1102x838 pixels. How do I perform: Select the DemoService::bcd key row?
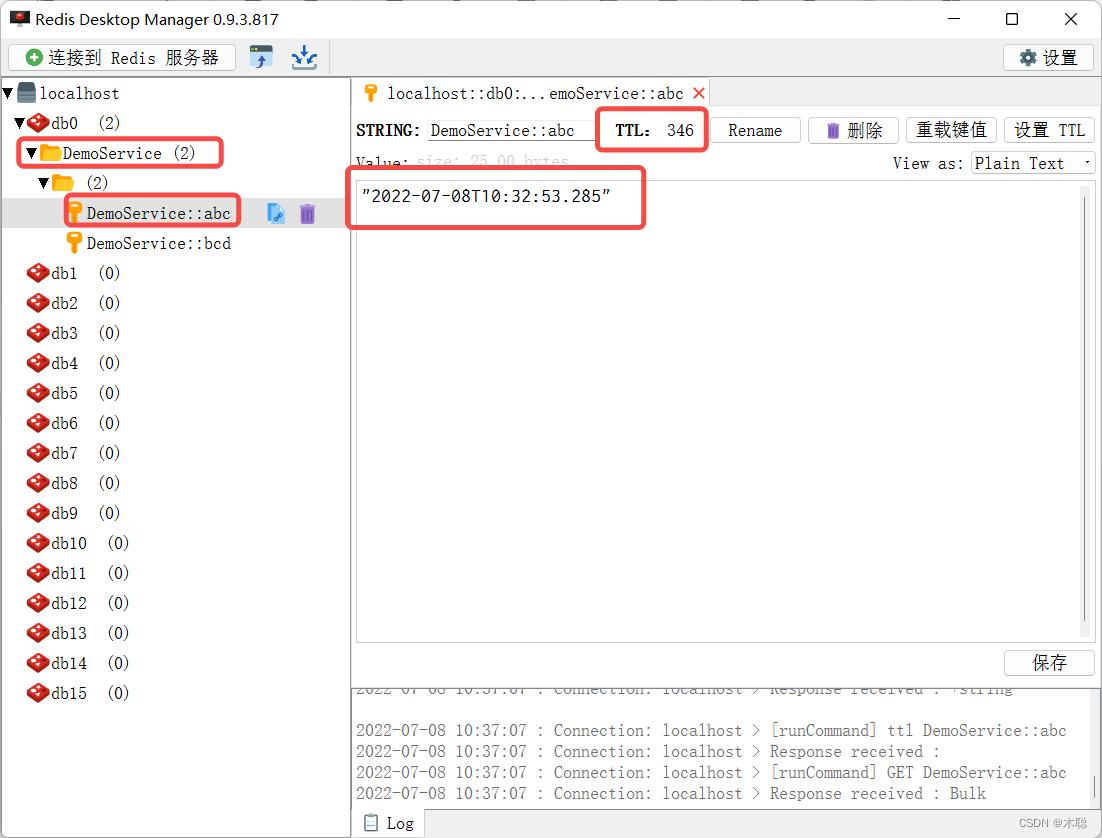click(176, 243)
